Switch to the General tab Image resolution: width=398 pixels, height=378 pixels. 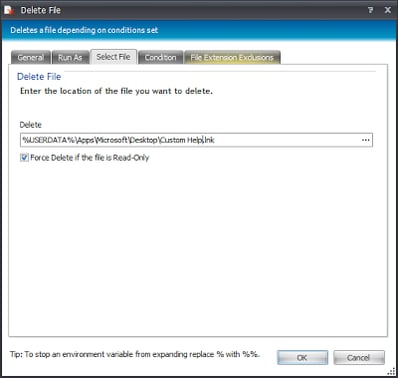coord(31,57)
